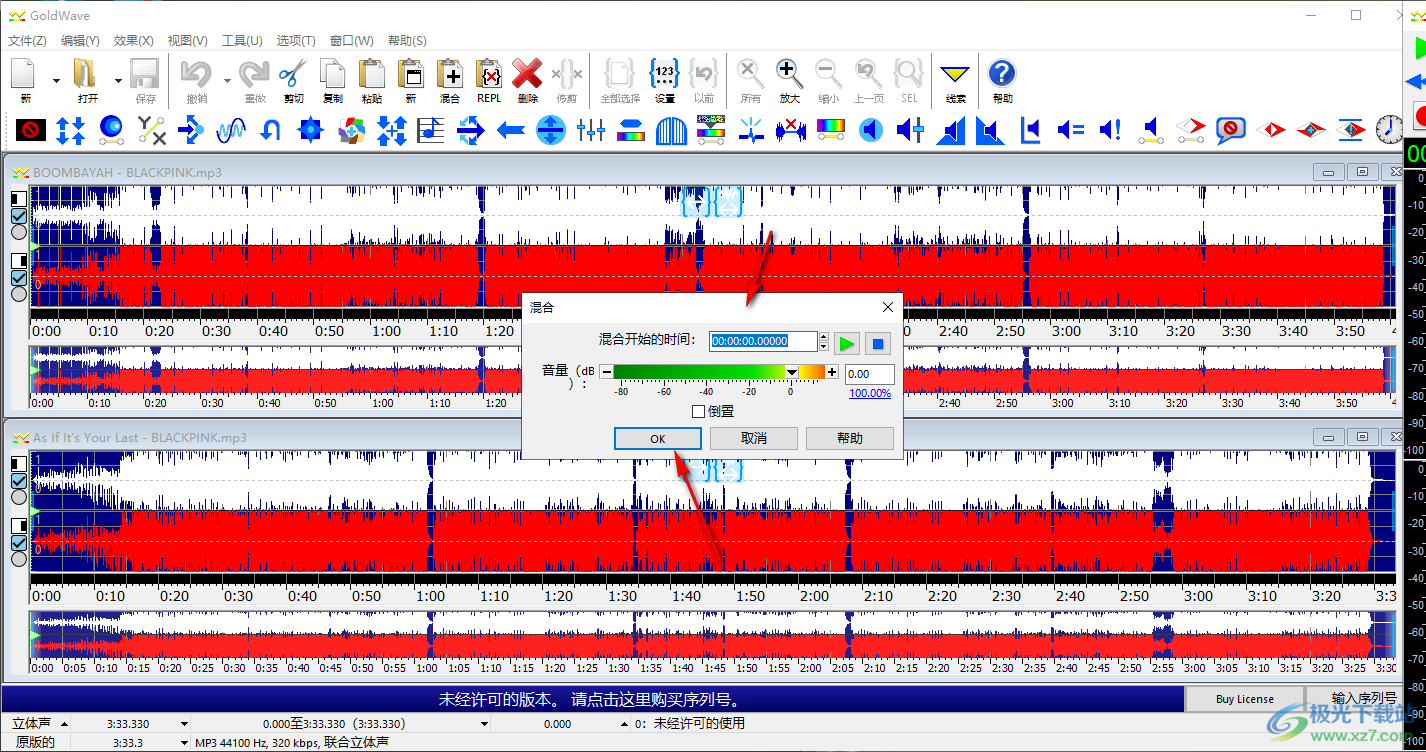
Task: Click the mix start time spinner up arrow
Action: coord(823,337)
